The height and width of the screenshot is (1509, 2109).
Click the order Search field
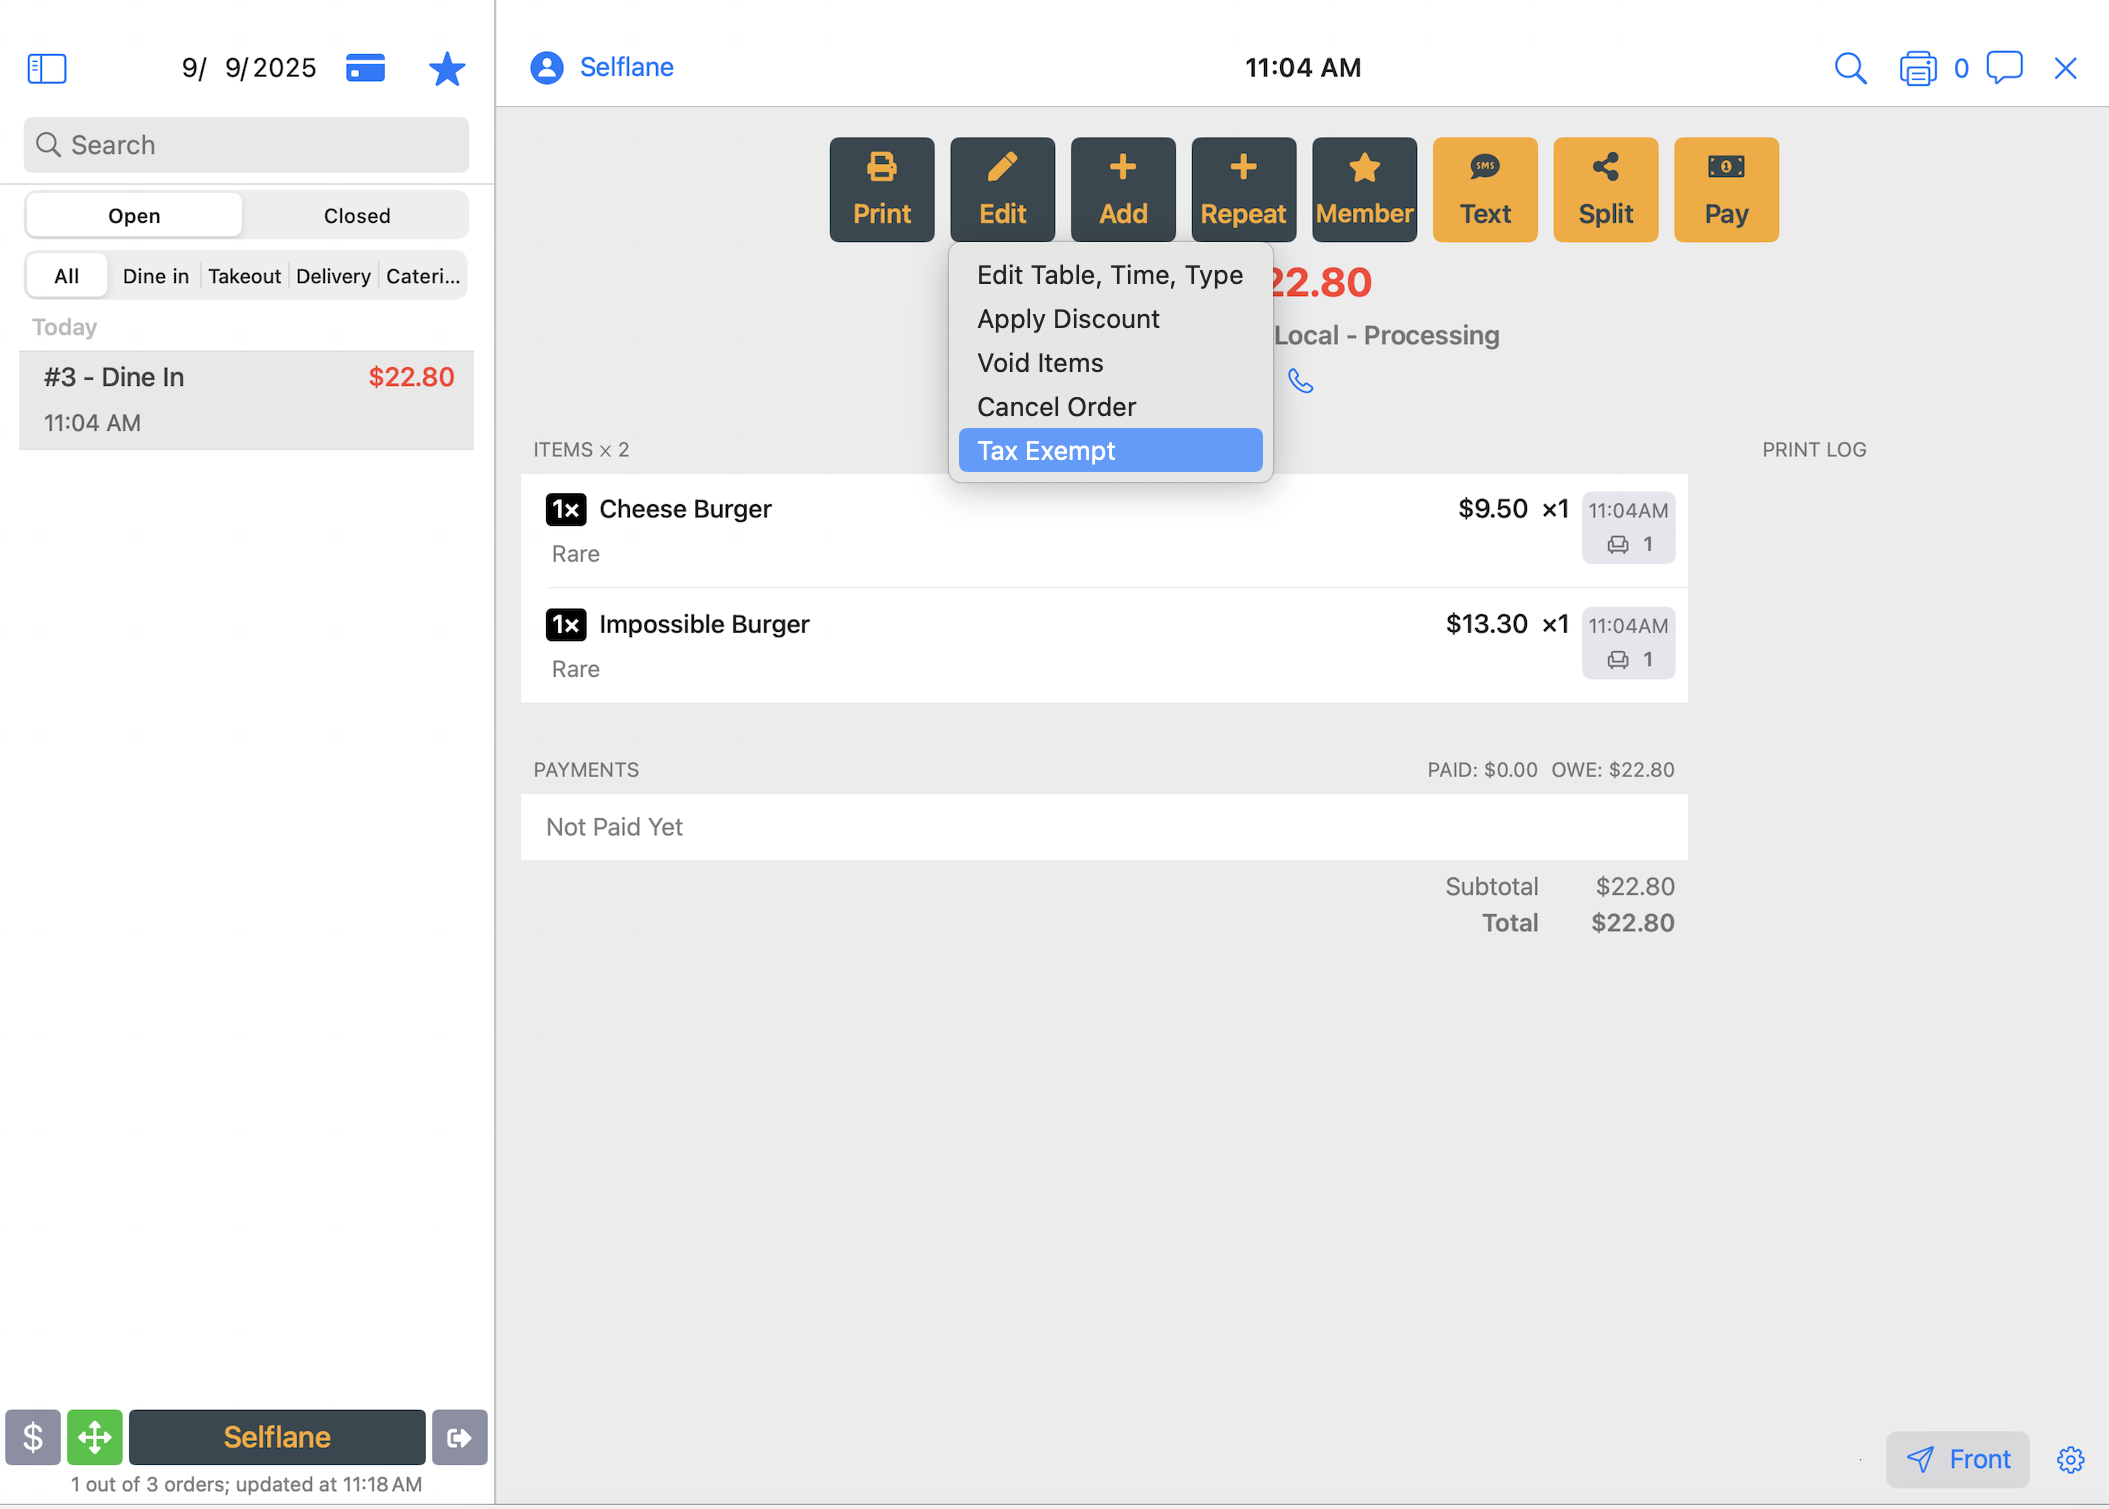tap(246, 145)
